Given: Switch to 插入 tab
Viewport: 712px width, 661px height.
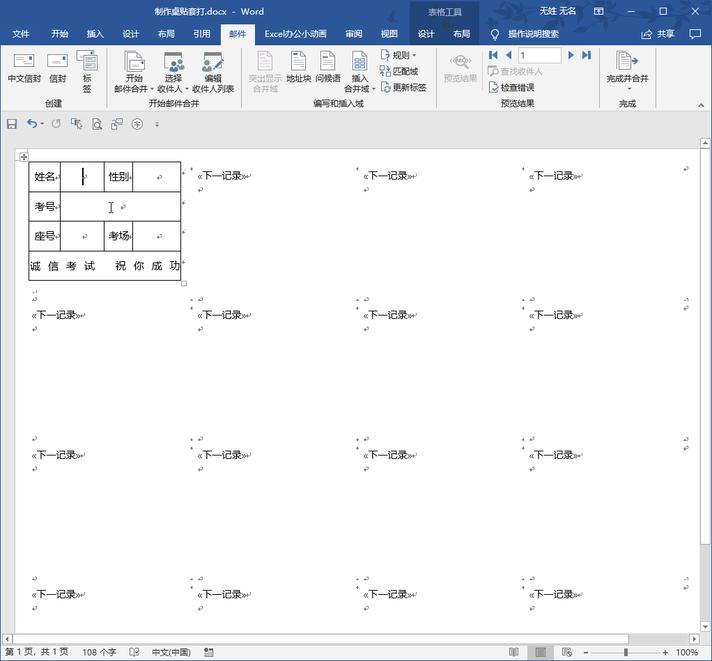Looking at the screenshot, I should tap(95, 34).
